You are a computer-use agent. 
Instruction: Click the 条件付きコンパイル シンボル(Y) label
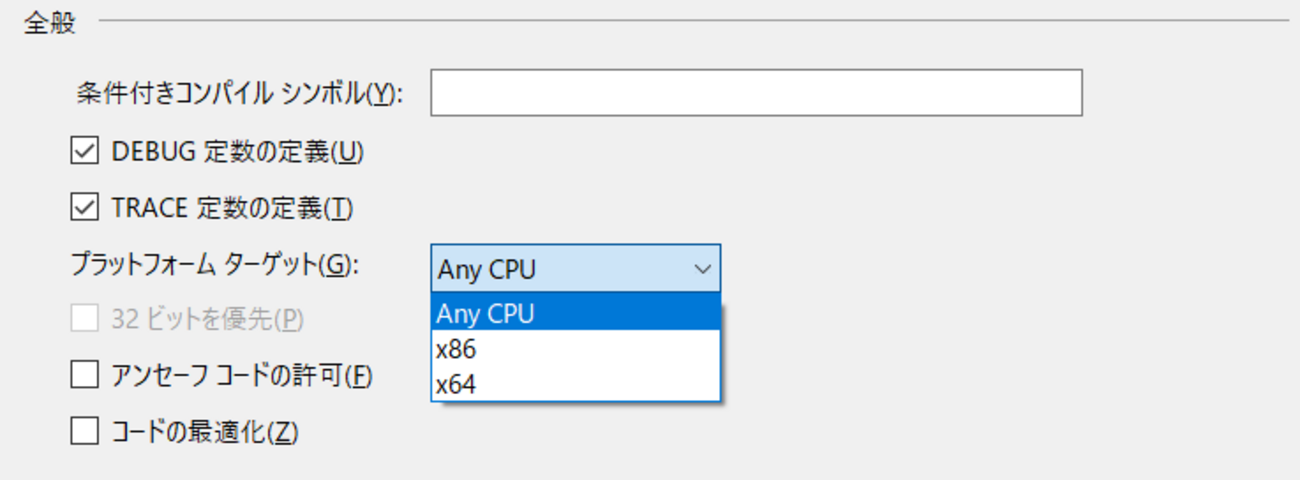click(238, 94)
